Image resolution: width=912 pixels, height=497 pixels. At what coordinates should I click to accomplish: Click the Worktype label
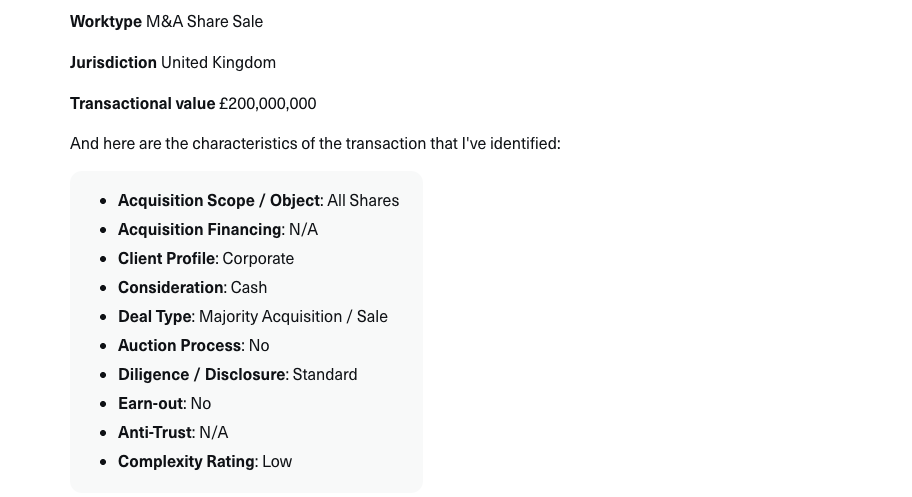[x=105, y=21]
